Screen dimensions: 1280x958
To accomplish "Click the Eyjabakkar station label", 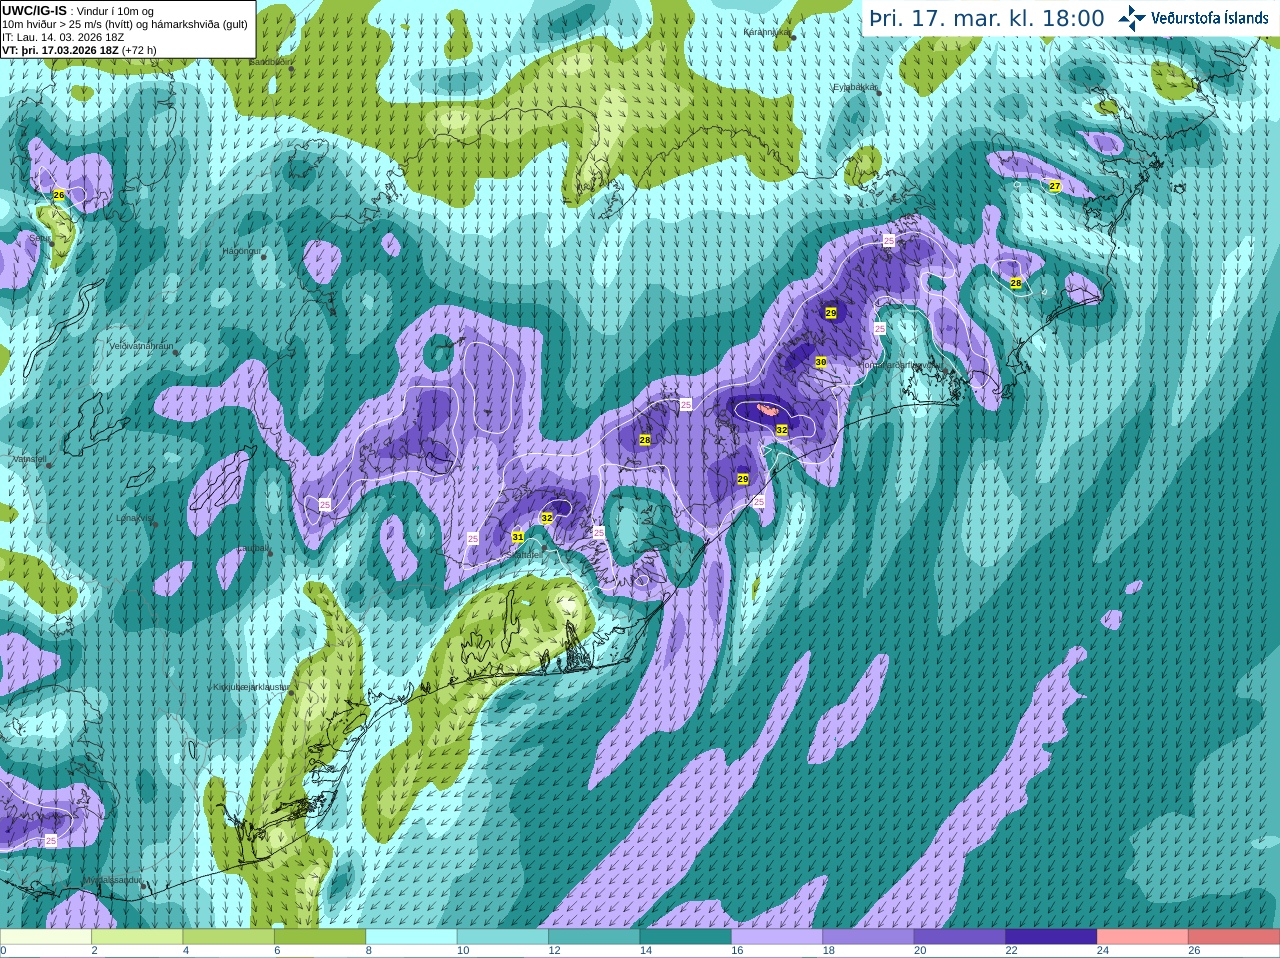I will [856, 87].
